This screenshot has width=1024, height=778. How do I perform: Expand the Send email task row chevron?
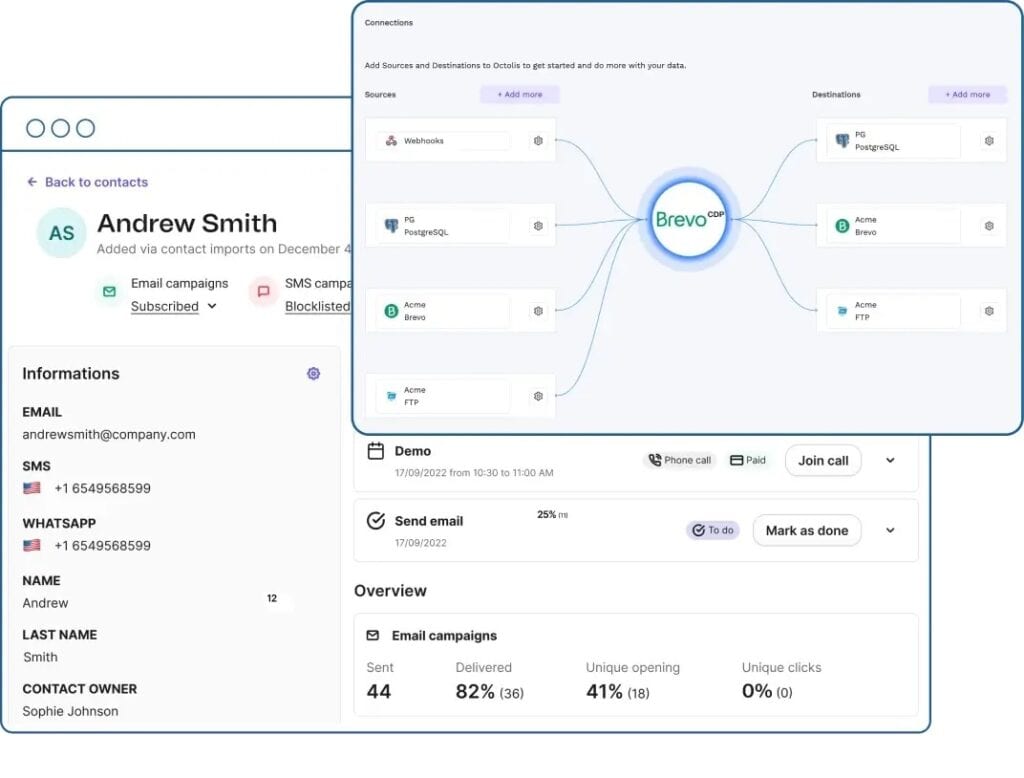pos(890,530)
